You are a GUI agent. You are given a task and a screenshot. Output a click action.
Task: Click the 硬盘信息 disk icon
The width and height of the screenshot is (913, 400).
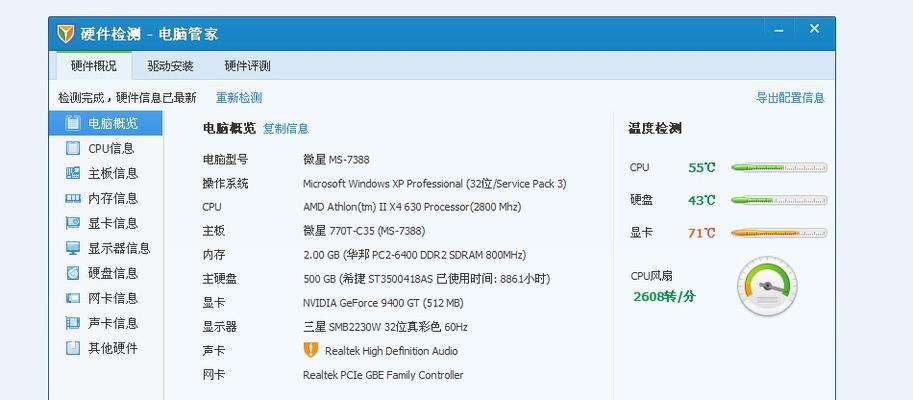click(x=73, y=272)
